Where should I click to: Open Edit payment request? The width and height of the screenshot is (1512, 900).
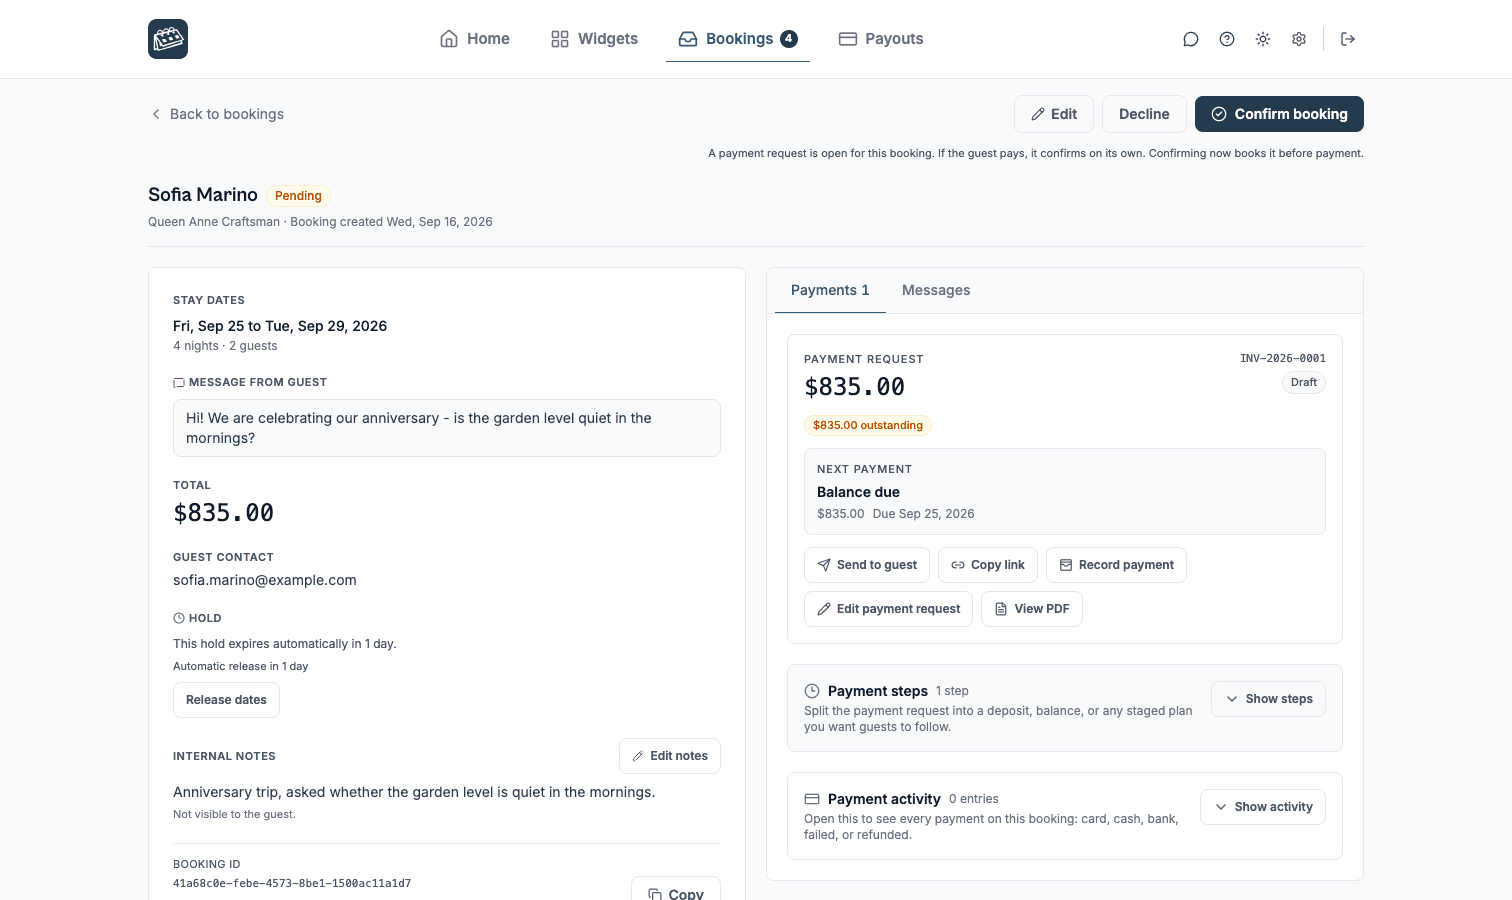pyautogui.click(x=888, y=609)
